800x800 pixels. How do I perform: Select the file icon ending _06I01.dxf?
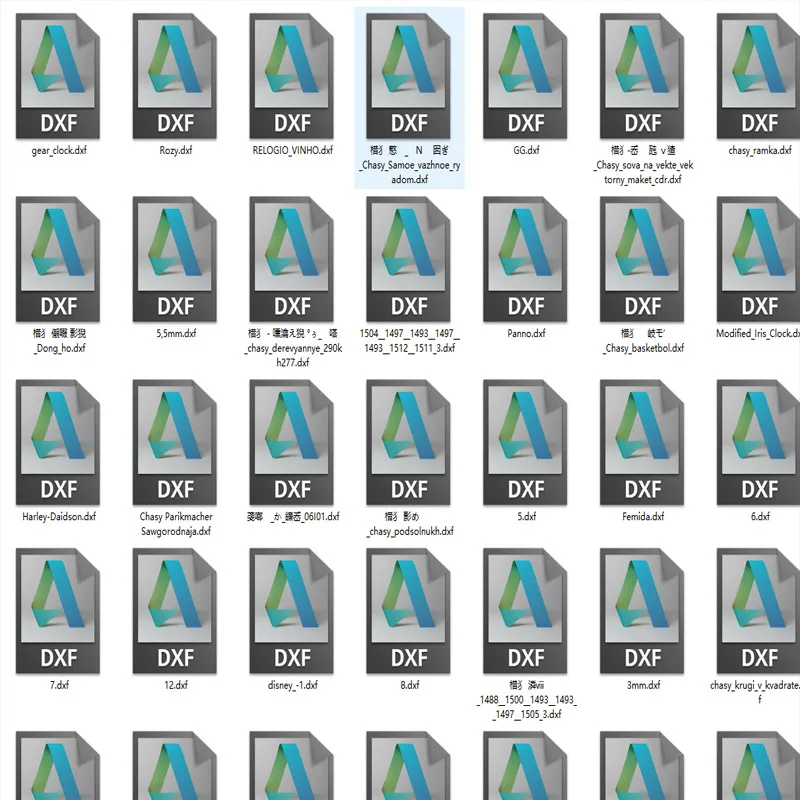[x=291, y=442]
